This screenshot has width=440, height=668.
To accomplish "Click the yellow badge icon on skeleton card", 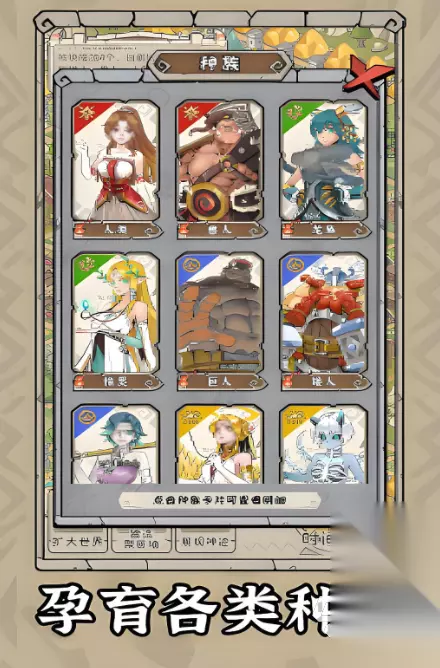I will (x=294, y=416).
